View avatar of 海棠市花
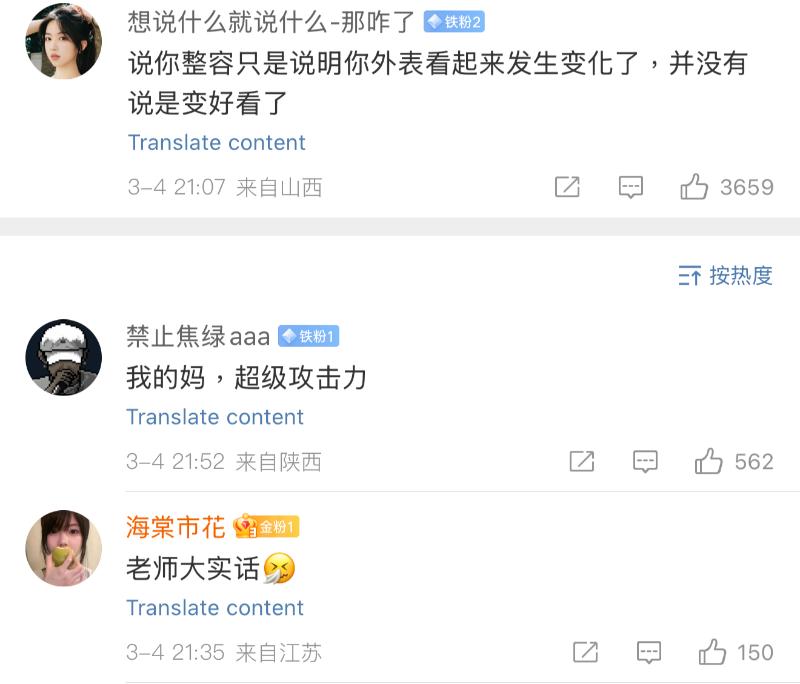The width and height of the screenshot is (800, 684). click(63, 548)
